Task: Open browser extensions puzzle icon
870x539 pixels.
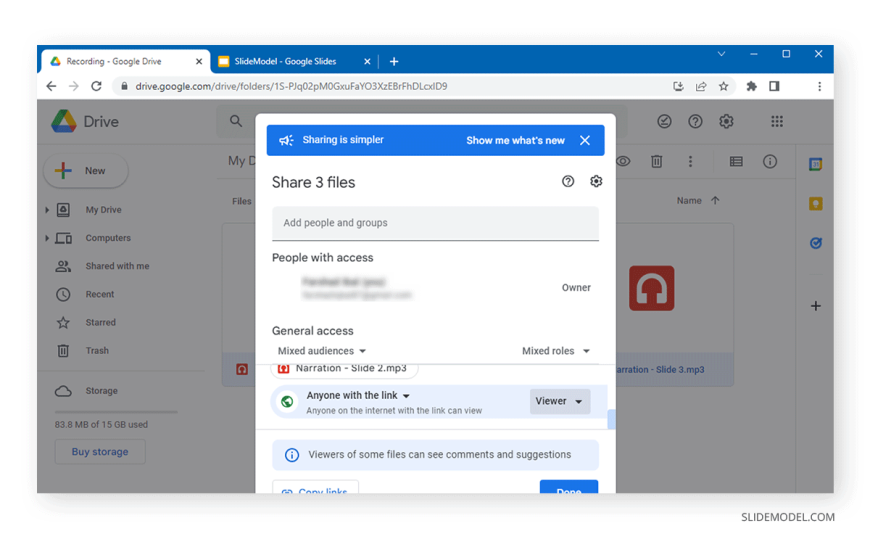Action: tap(751, 86)
